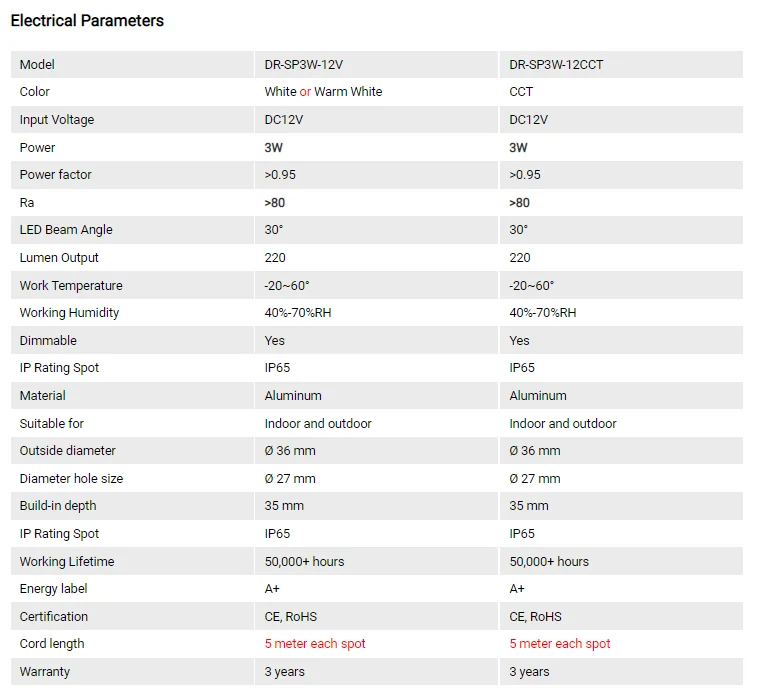Select the Dimmable row label
The image size is (767, 694).
coord(48,341)
